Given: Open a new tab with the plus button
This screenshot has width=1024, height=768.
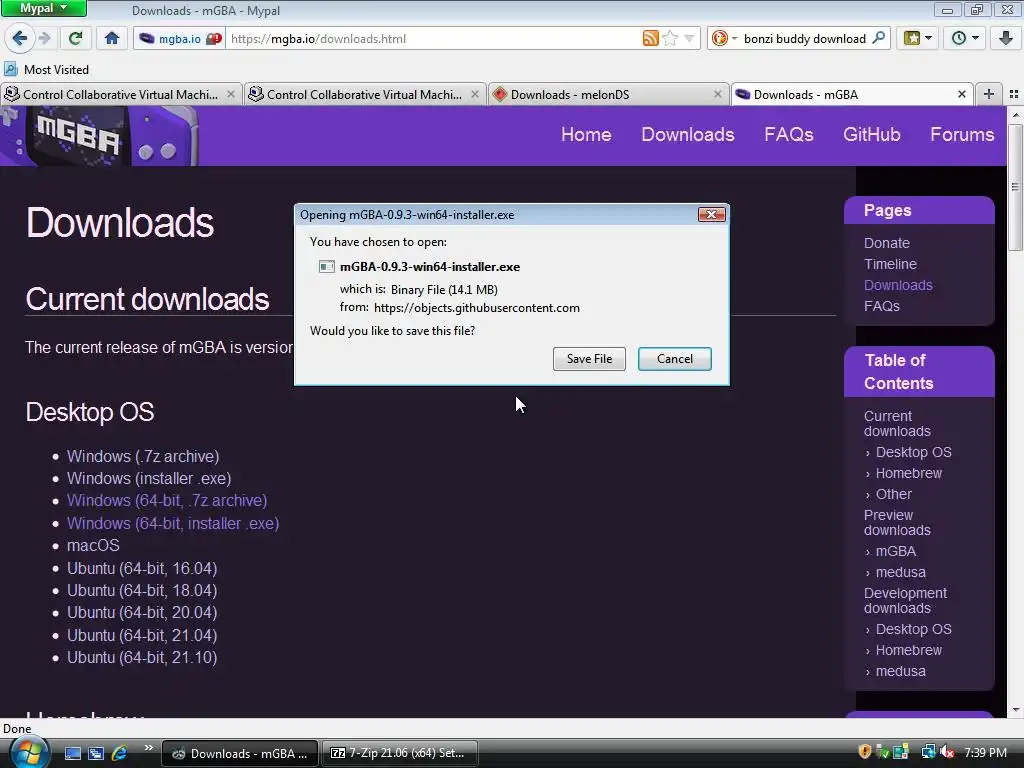Looking at the screenshot, I should [x=989, y=94].
